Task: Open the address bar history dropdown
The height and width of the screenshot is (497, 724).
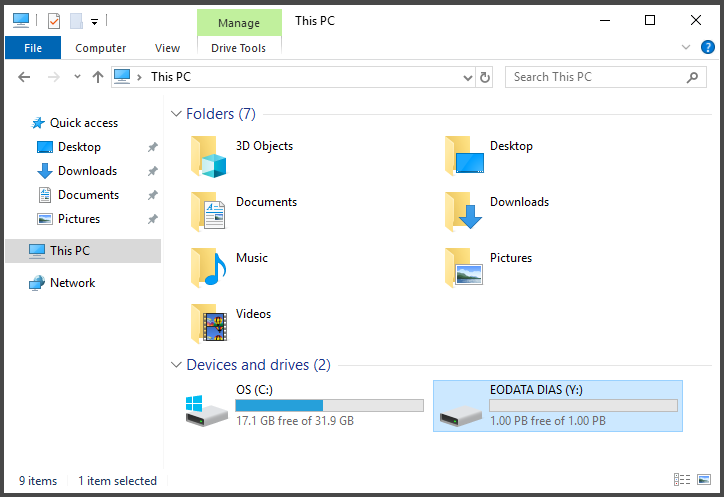Action: (x=468, y=78)
